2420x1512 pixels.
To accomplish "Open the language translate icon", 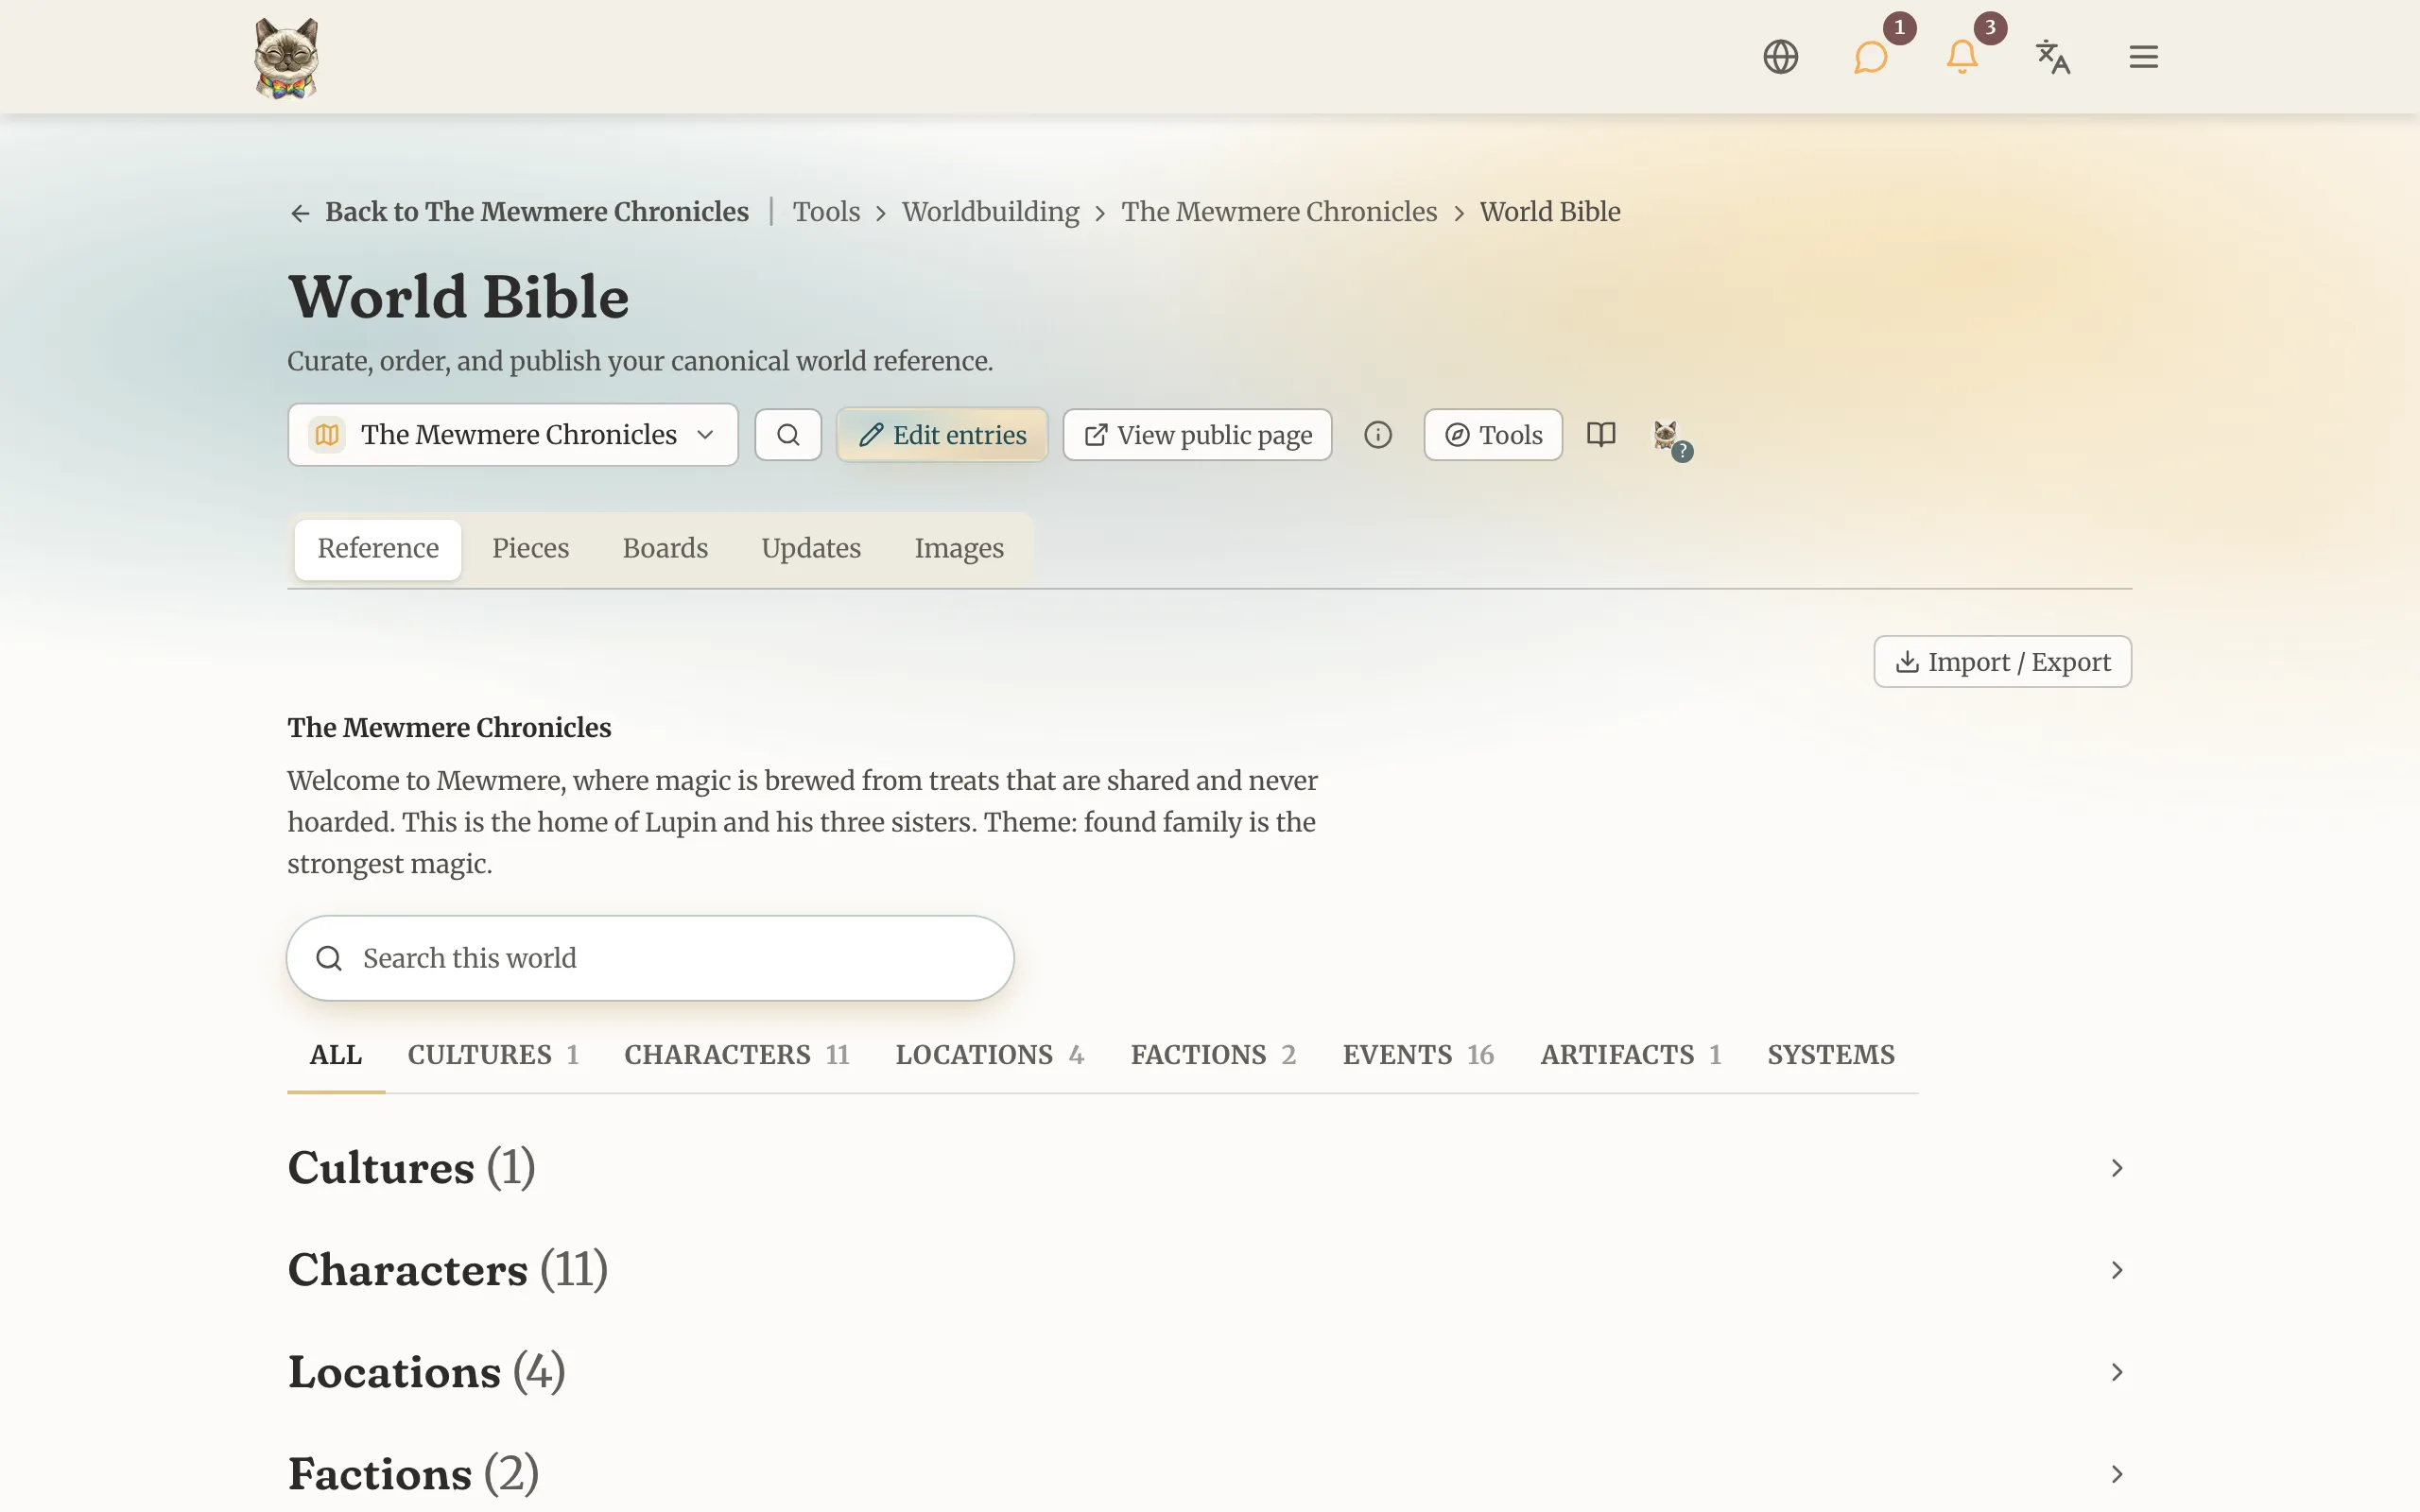I will pyautogui.click(x=2052, y=57).
